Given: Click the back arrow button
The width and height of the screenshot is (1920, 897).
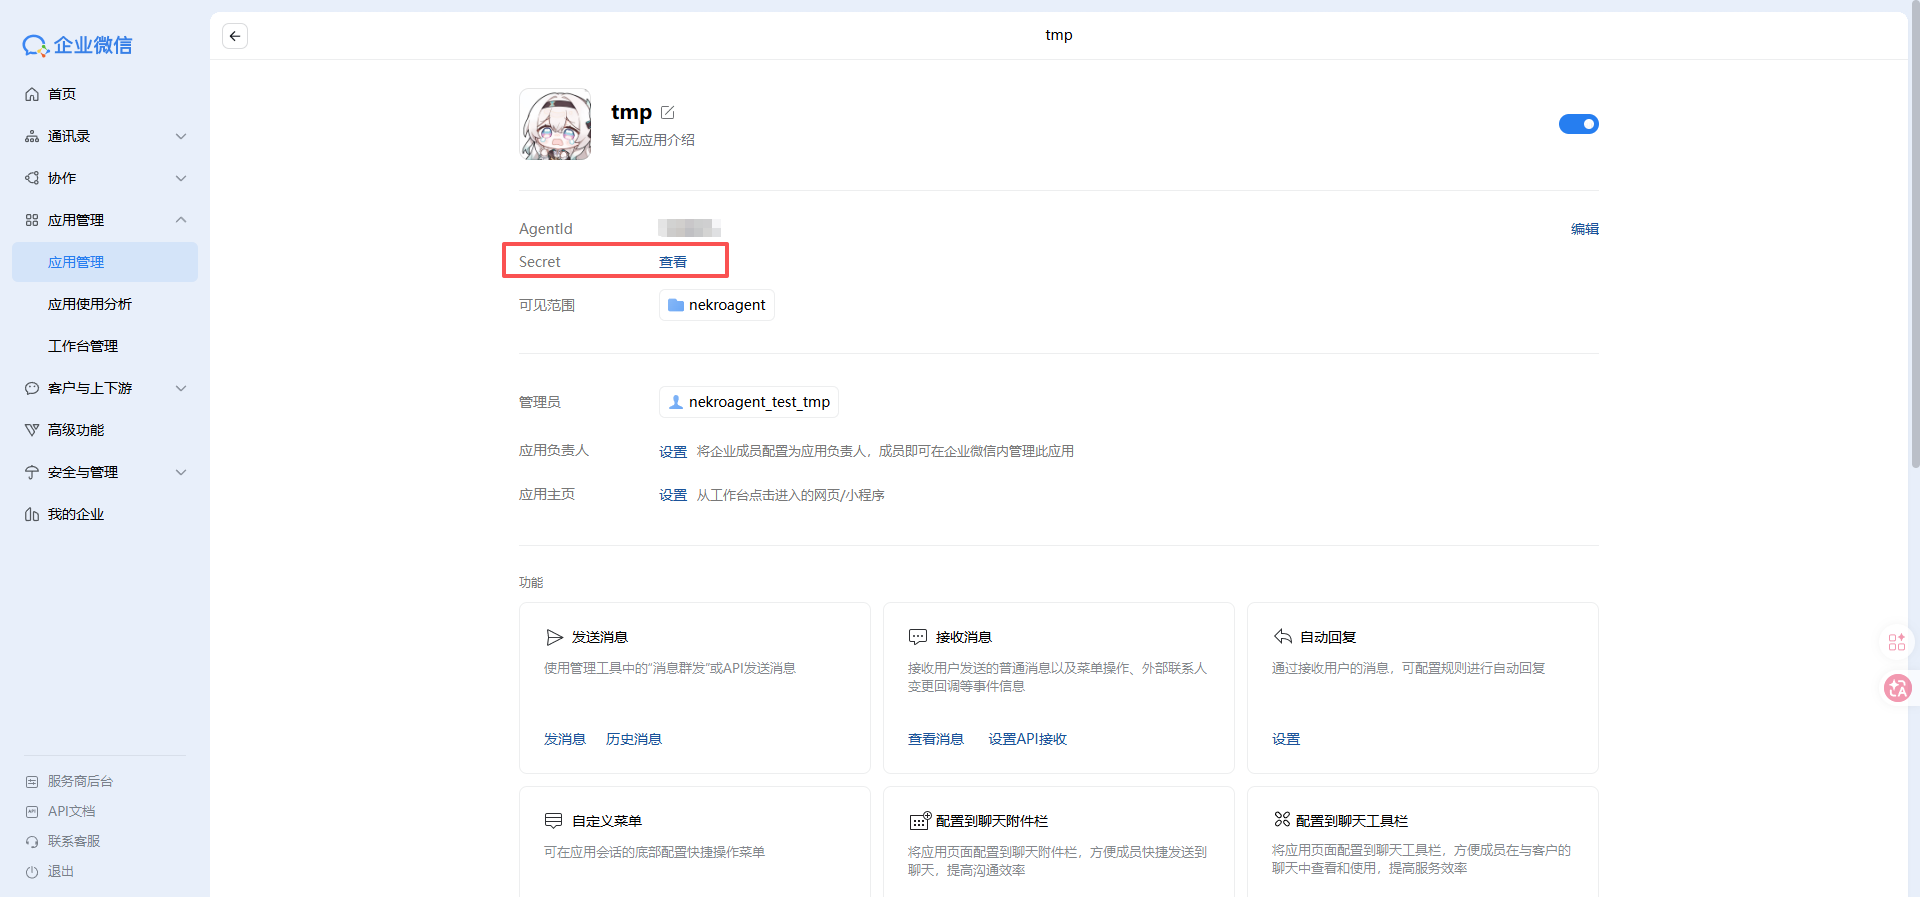Looking at the screenshot, I should point(235,36).
